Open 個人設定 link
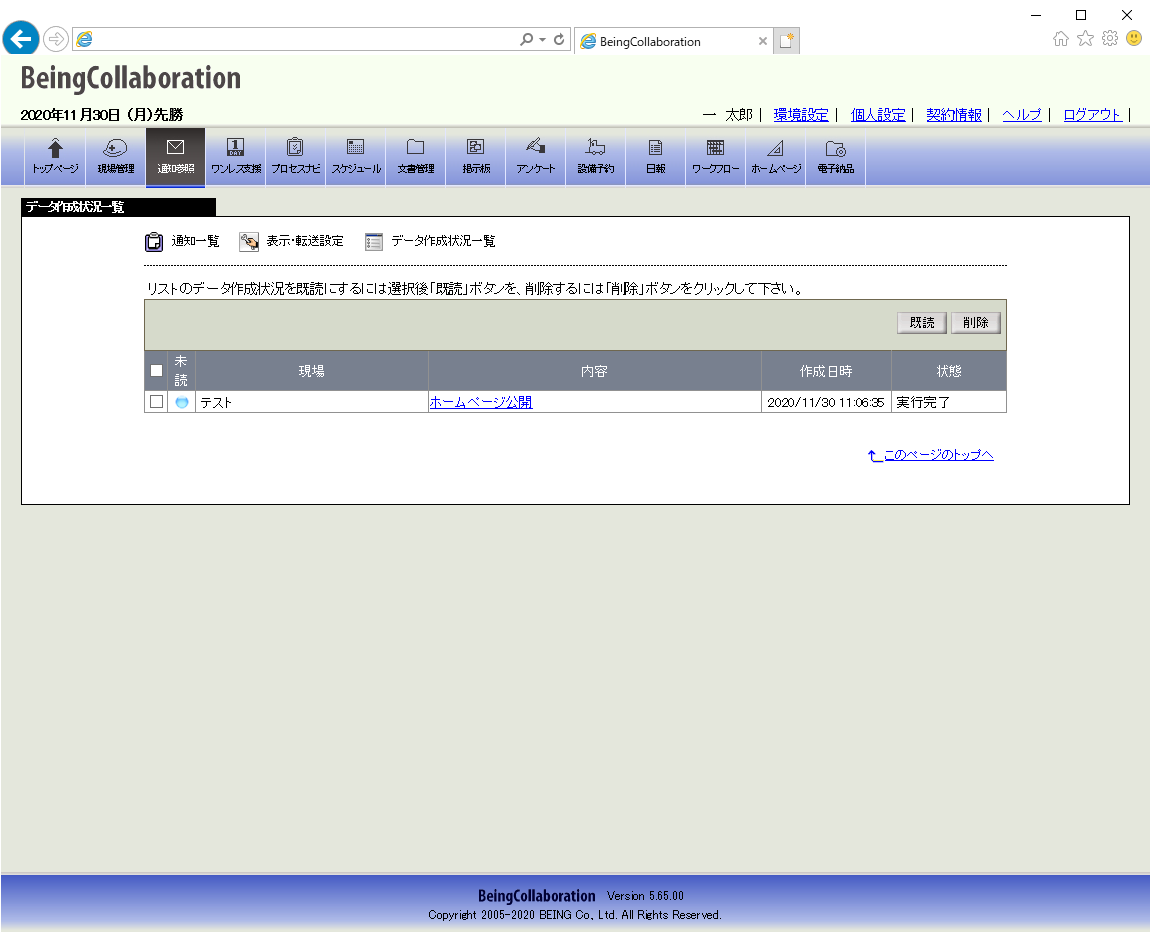 [x=878, y=115]
